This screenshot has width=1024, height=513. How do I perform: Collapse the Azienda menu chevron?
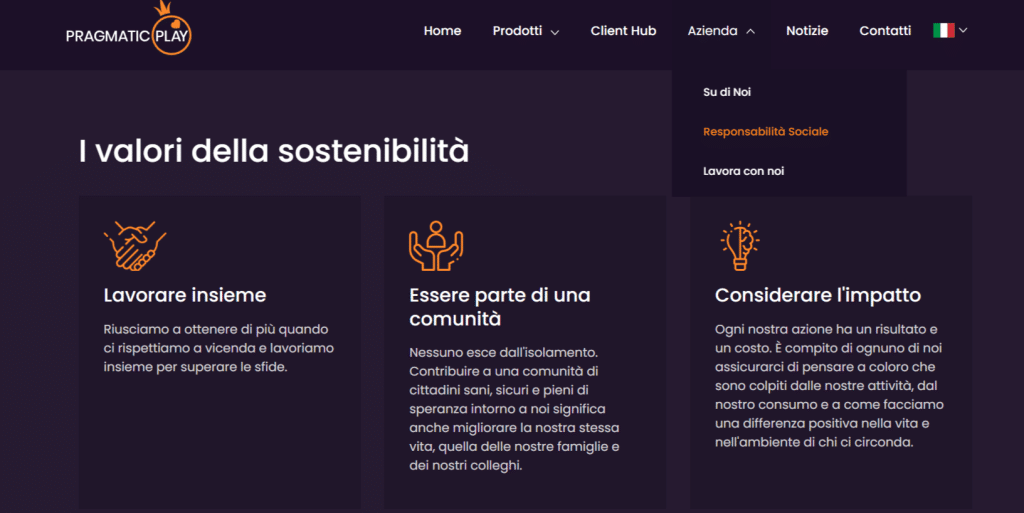tap(750, 32)
